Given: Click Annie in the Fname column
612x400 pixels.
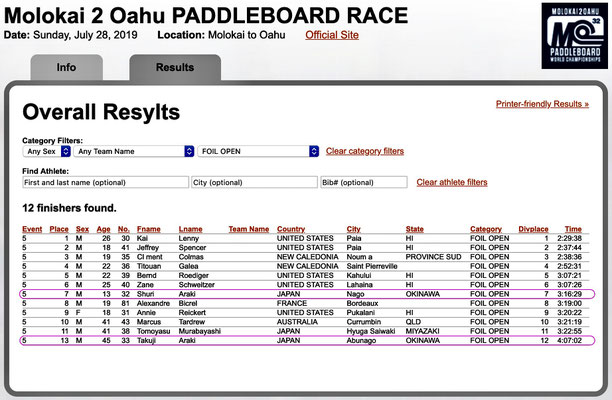Looking at the screenshot, I should [x=146, y=313].
